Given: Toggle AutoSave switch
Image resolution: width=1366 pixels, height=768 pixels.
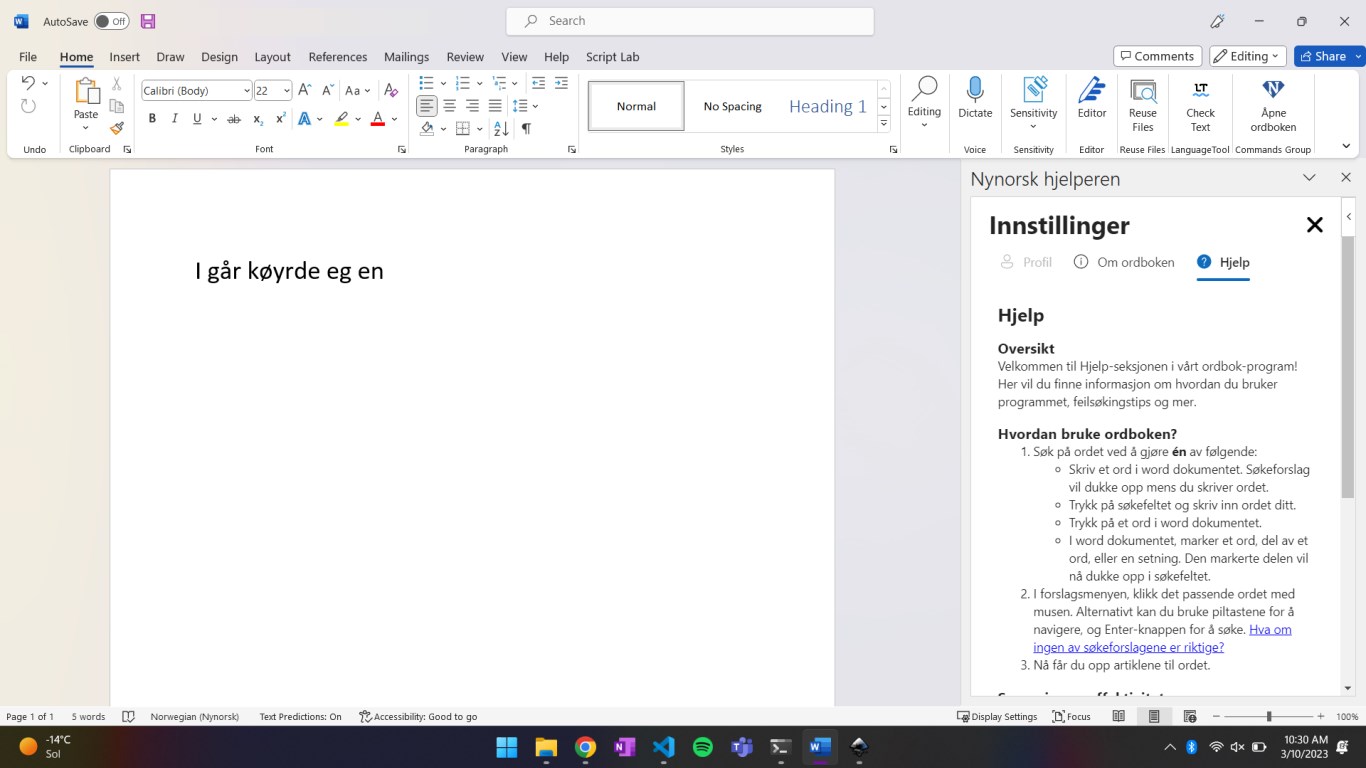Looking at the screenshot, I should 111,21.
